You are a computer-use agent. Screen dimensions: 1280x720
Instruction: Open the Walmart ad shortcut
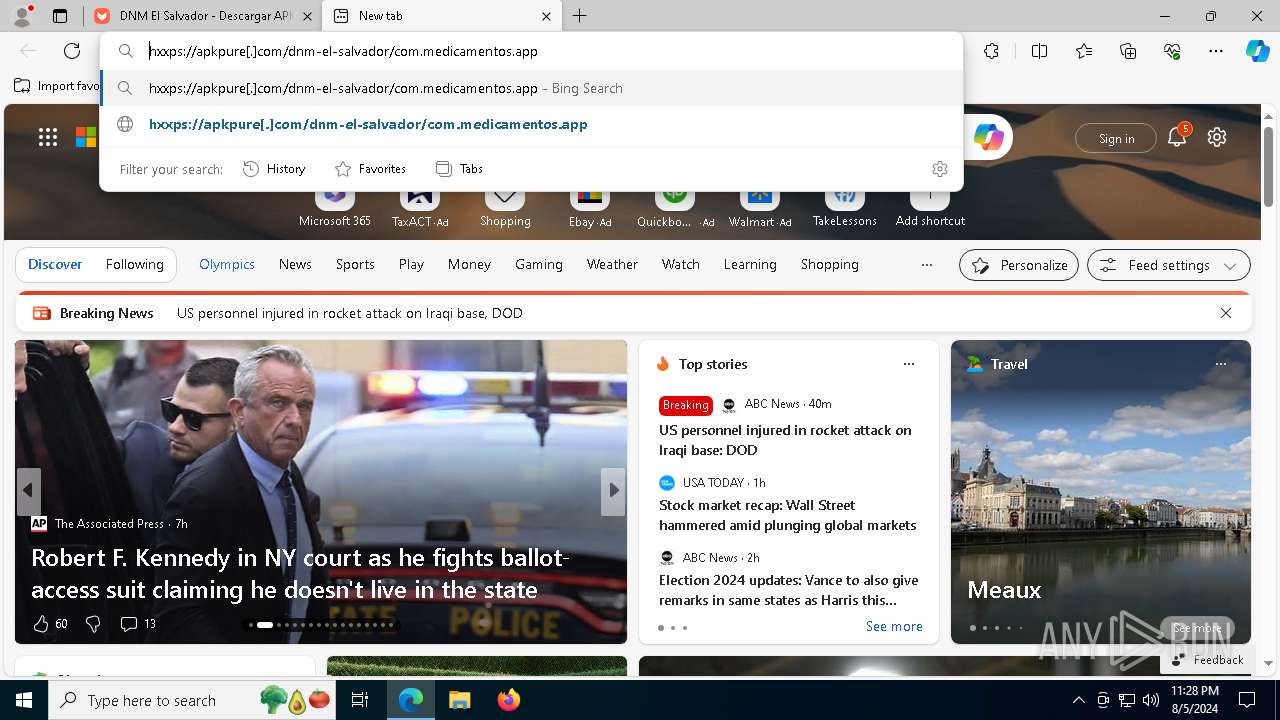click(760, 209)
